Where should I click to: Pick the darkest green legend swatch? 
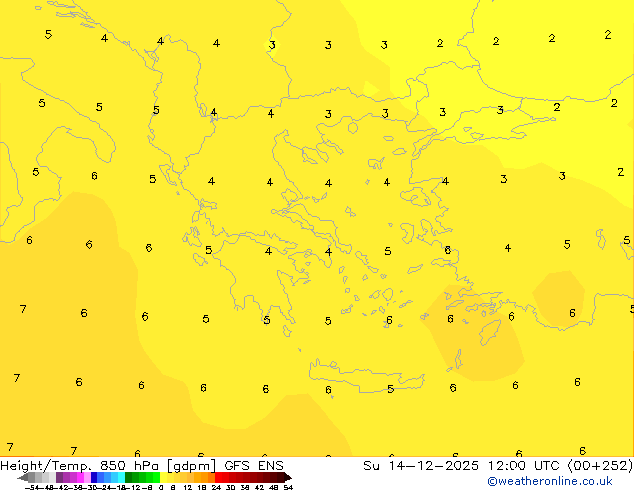(129, 477)
